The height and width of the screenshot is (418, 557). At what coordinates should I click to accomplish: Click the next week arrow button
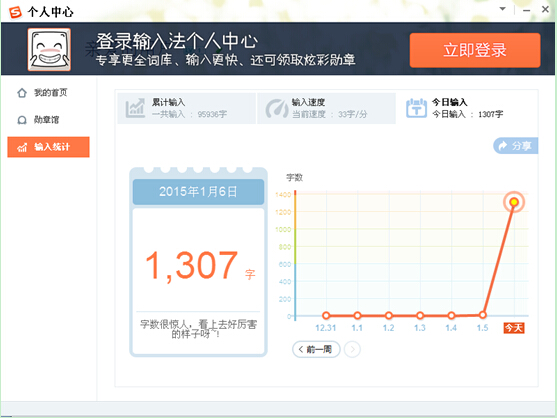pyautogui.click(x=352, y=349)
